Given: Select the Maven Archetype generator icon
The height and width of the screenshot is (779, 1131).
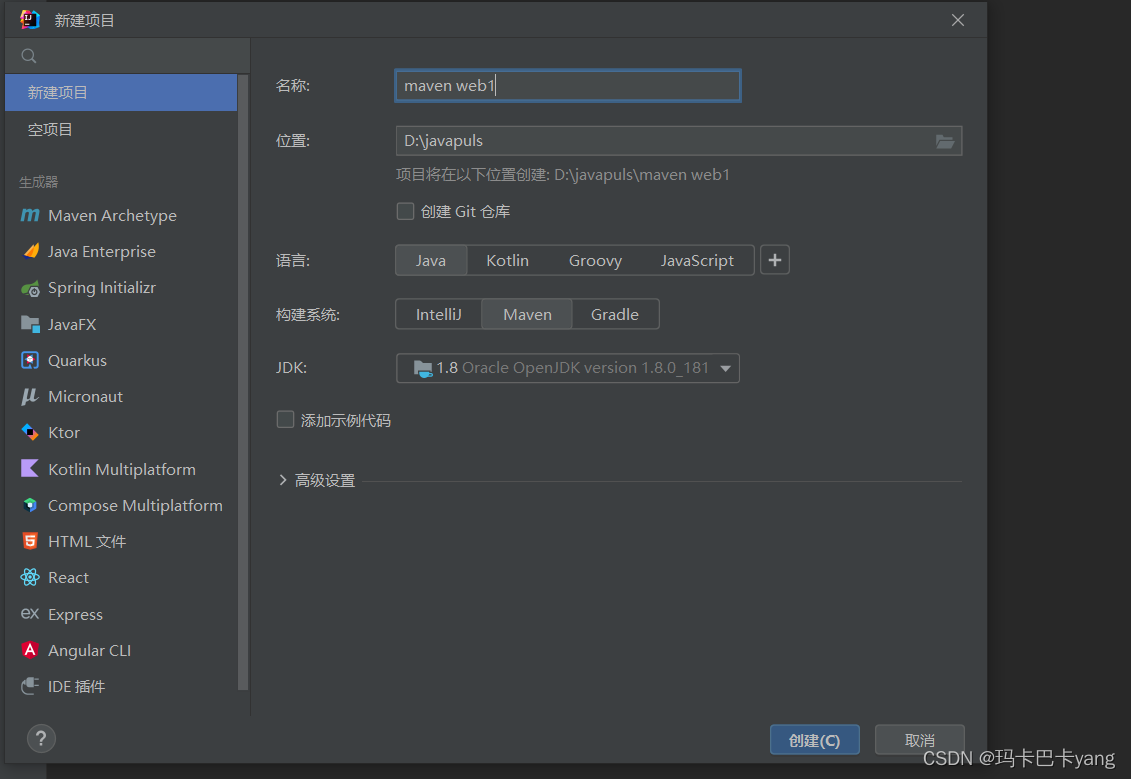Looking at the screenshot, I should (30, 215).
